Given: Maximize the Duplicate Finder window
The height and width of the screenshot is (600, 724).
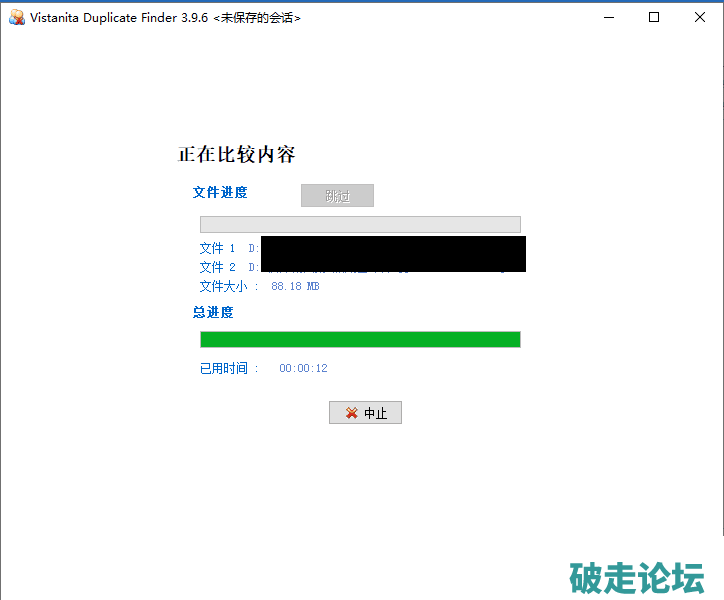Looking at the screenshot, I should tap(654, 17).
